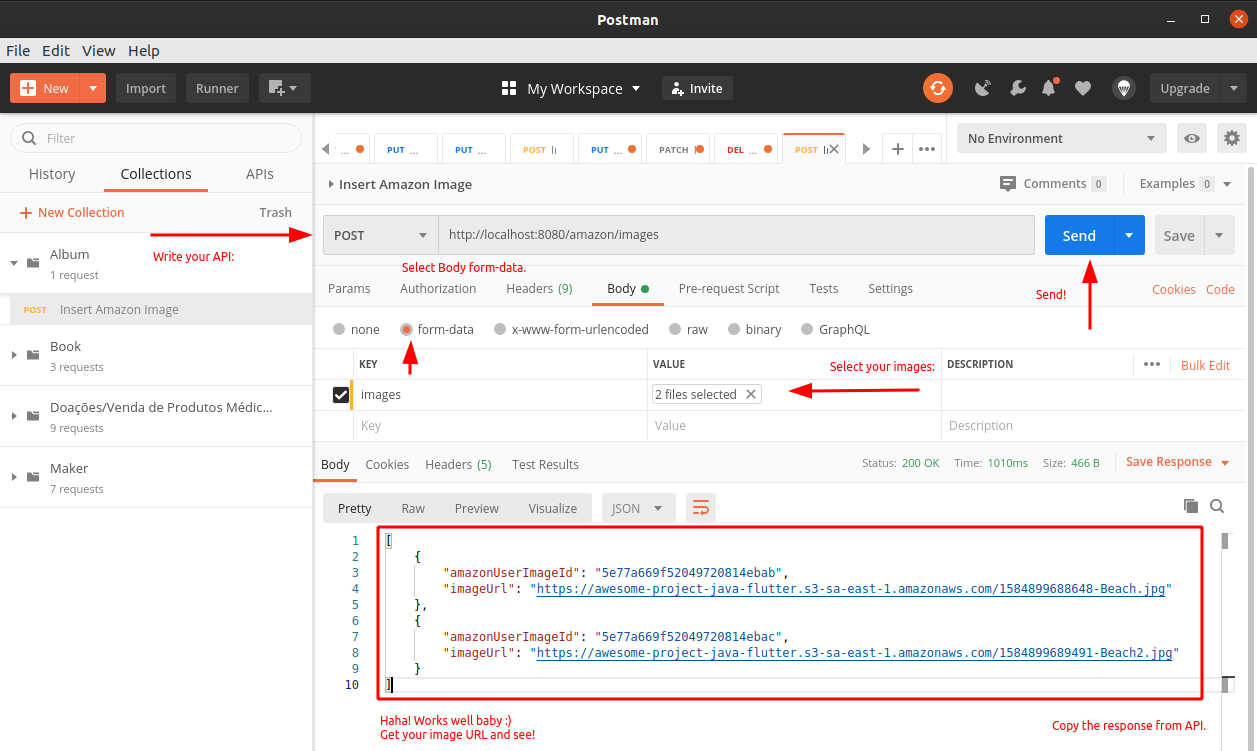
Task: Click the orange sync icon in header
Action: coord(937,88)
